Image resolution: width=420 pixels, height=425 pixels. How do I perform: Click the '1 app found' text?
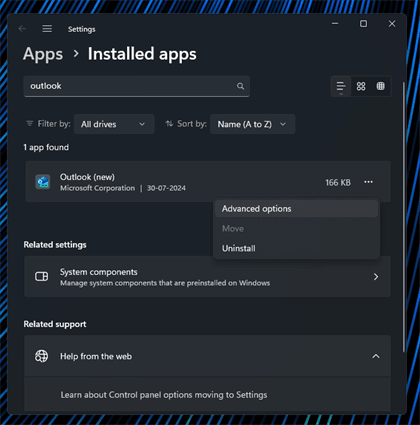point(46,147)
